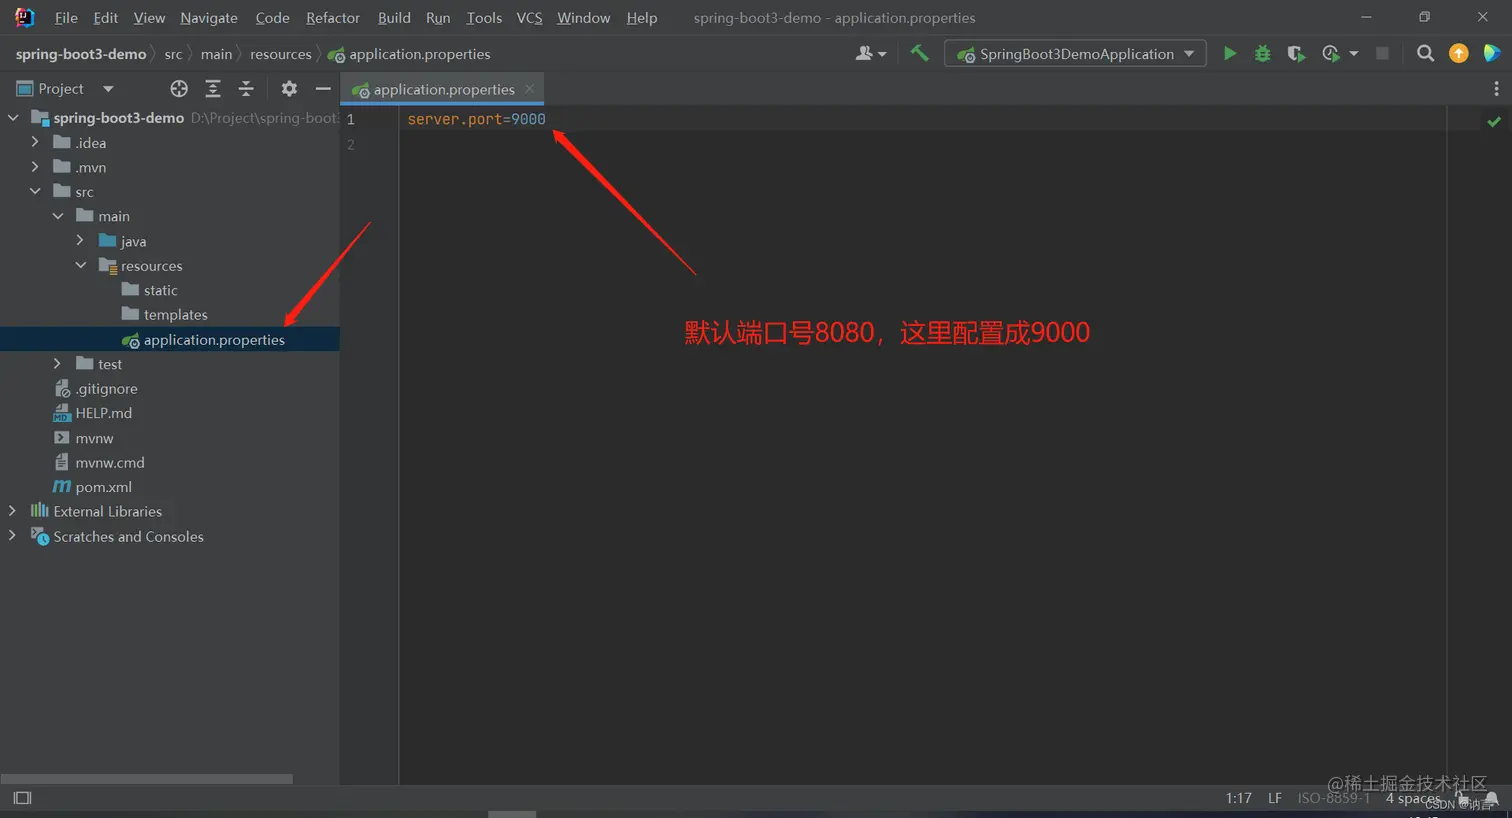
Task: Click src in the breadcrumb path
Action: pyautogui.click(x=173, y=54)
